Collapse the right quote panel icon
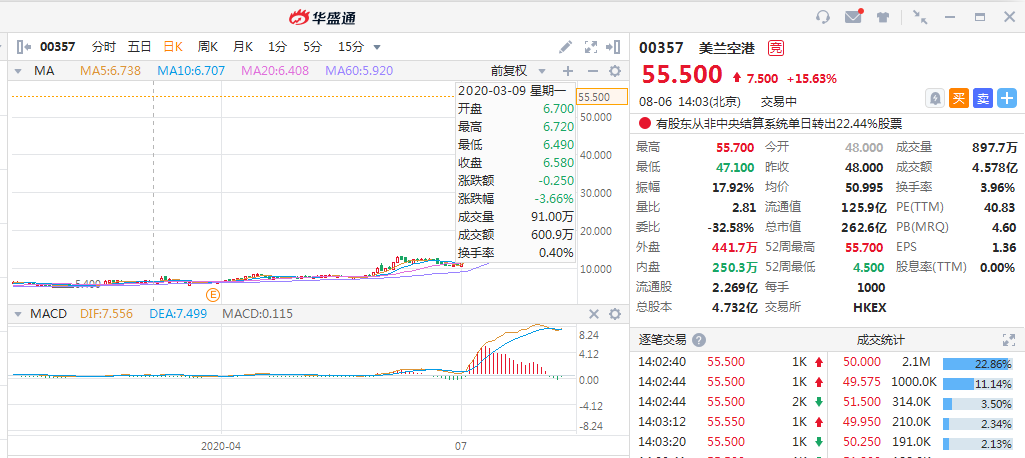The height and width of the screenshot is (458, 1025). (613, 46)
